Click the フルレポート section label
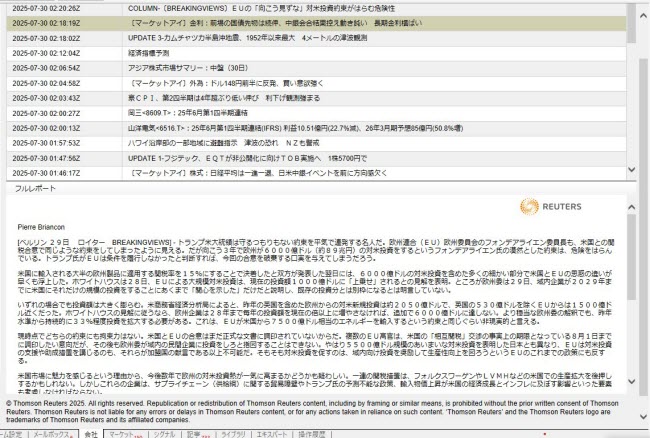This screenshot has width=650, height=438. 35,189
